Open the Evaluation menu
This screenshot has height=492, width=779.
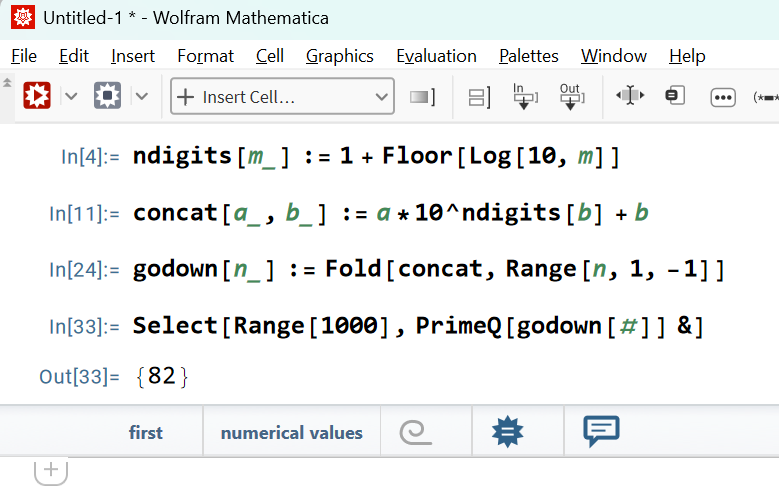pyautogui.click(x=436, y=56)
